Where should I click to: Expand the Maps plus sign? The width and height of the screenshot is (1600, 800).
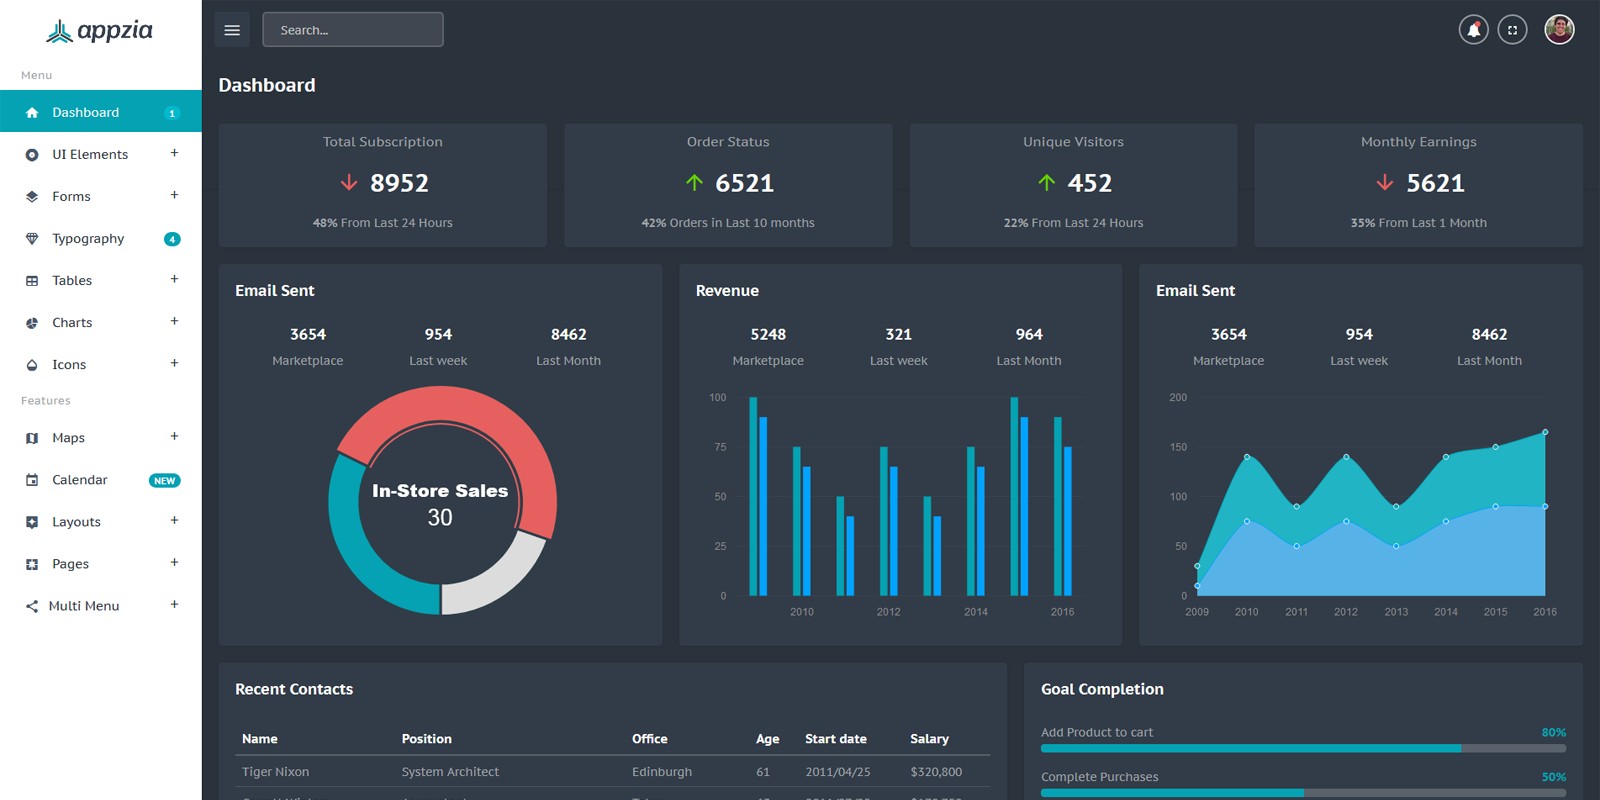tap(174, 436)
